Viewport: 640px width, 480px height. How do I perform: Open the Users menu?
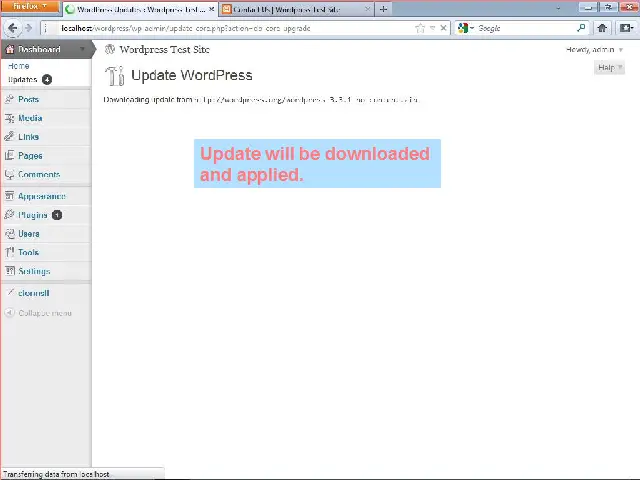click(29, 234)
